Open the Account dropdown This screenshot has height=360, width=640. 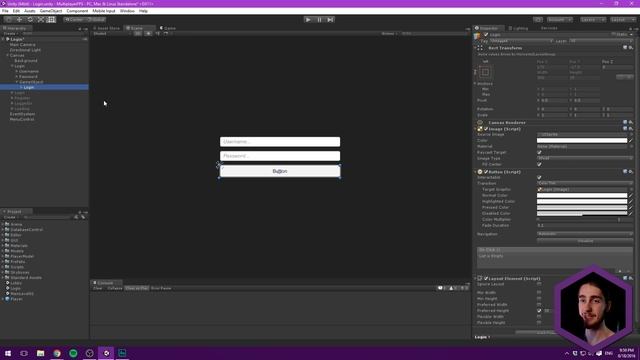coord(560,20)
